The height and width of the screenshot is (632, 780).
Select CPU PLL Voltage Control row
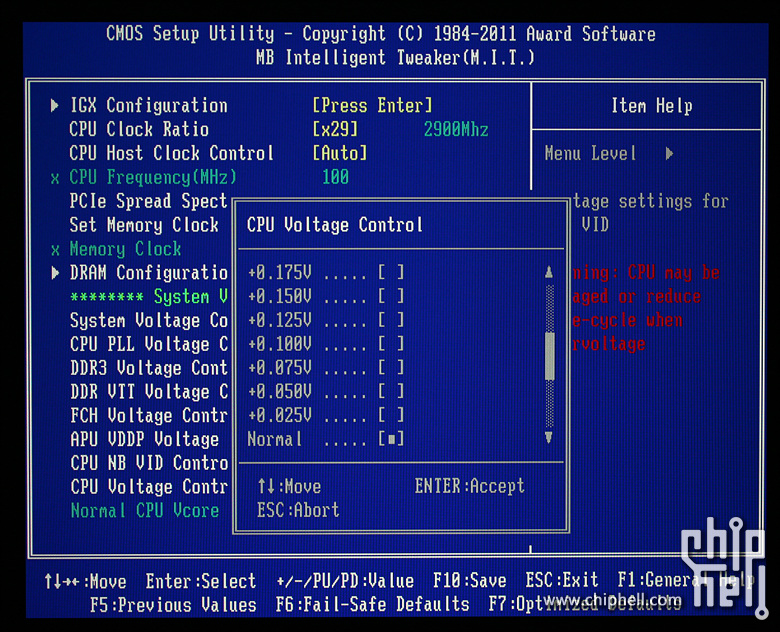coord(149,344)
